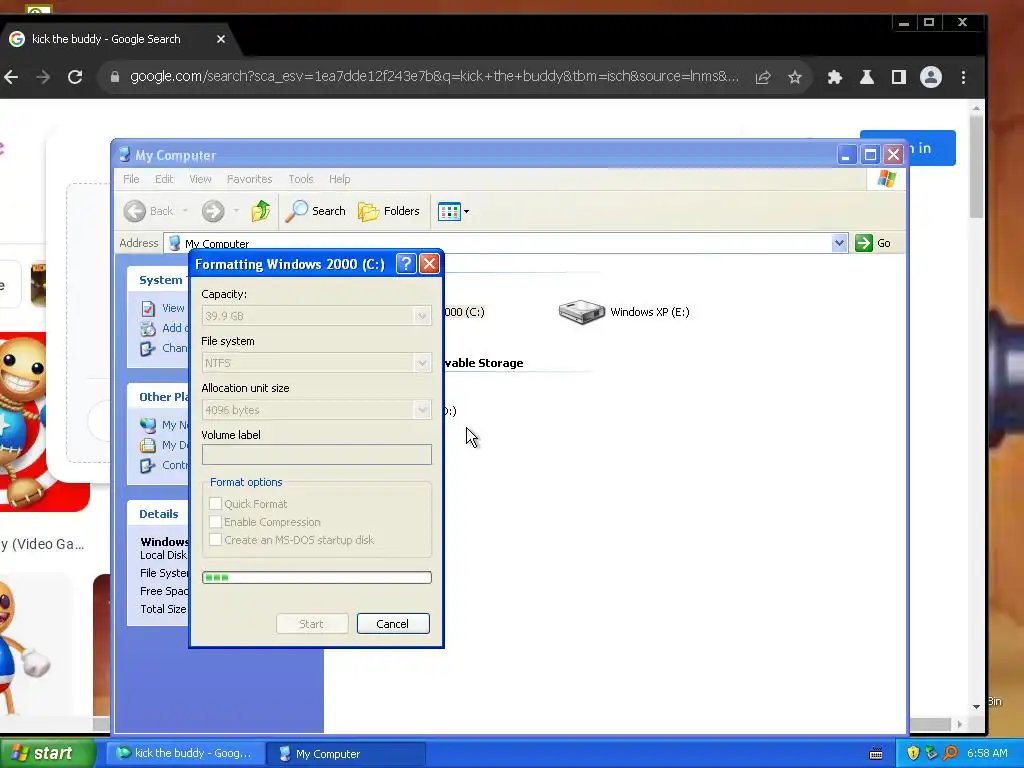
Task: Click My Computer taskbar button
Action: 346,754
